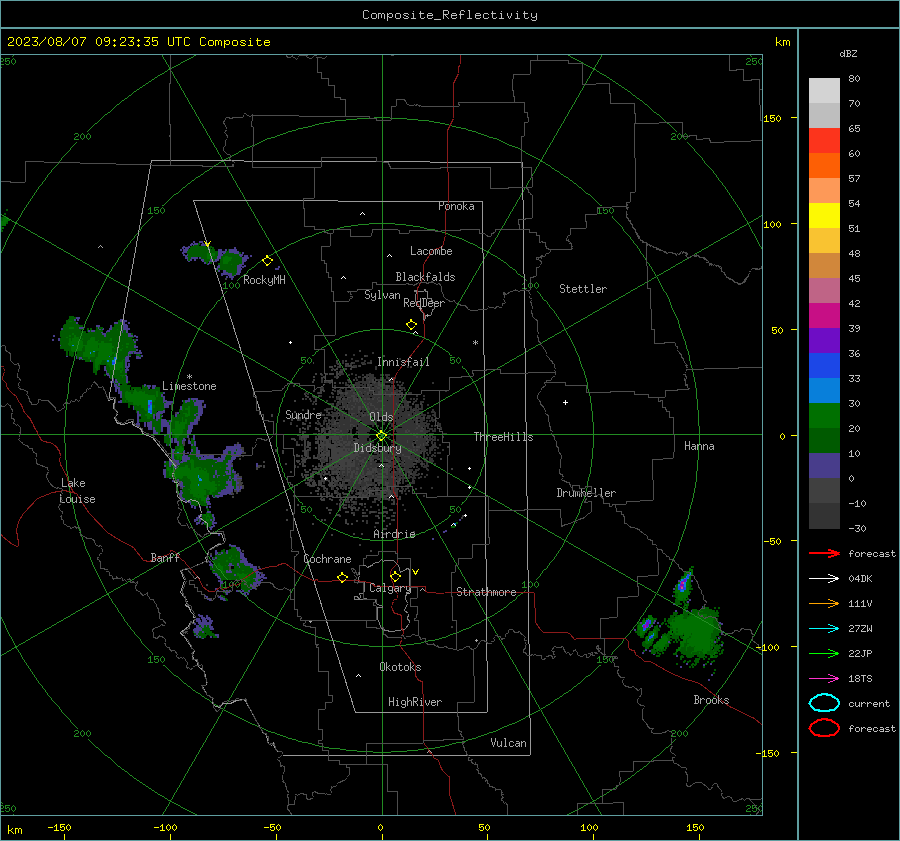
Task: Click the Vulcan city label
Action: [509, 743]
